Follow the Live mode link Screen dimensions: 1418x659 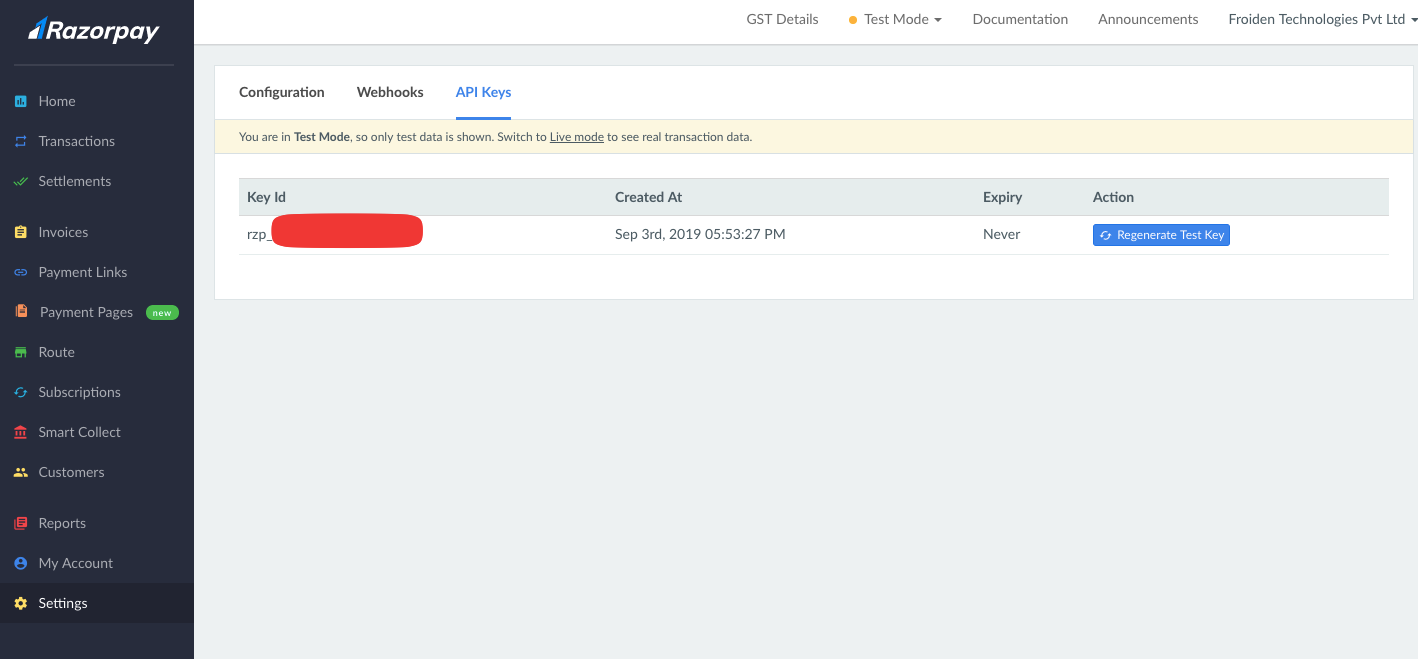click(577, 137)
